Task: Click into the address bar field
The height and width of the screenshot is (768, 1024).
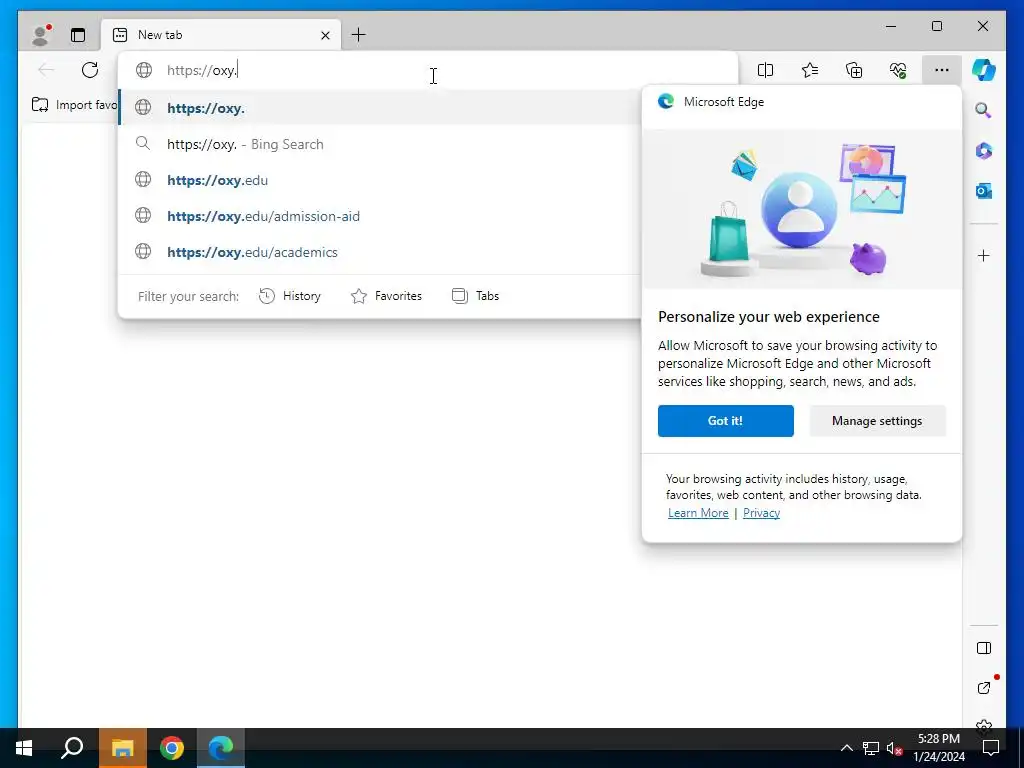Action: coord(428,70)
